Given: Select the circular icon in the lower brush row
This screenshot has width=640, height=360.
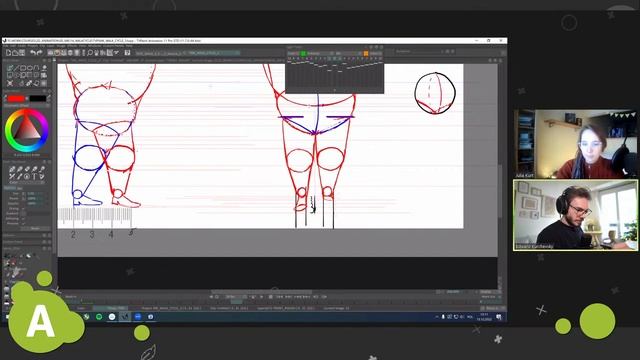Looking at the screenshot, I should pos(27,177).
